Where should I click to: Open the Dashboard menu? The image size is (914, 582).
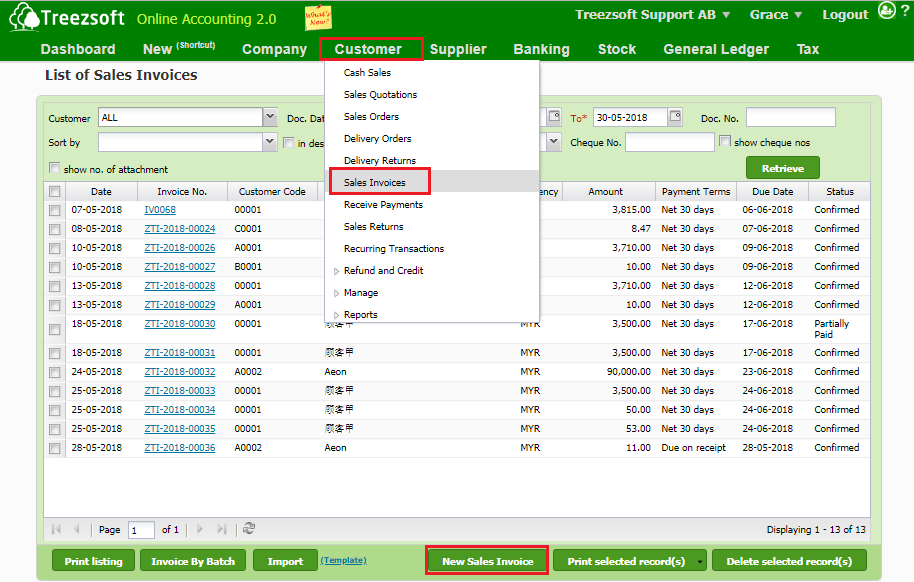point(78,50)
